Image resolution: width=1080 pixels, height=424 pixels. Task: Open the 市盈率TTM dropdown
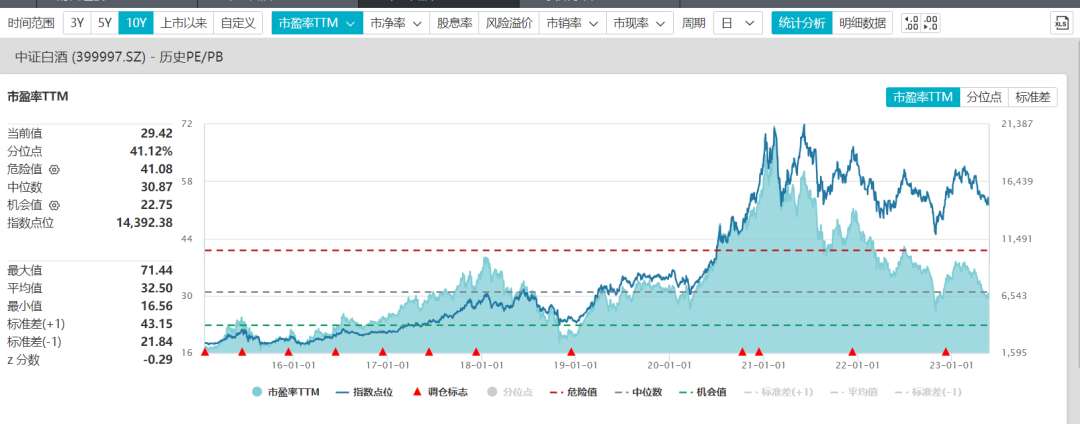(x=316, y=23)
